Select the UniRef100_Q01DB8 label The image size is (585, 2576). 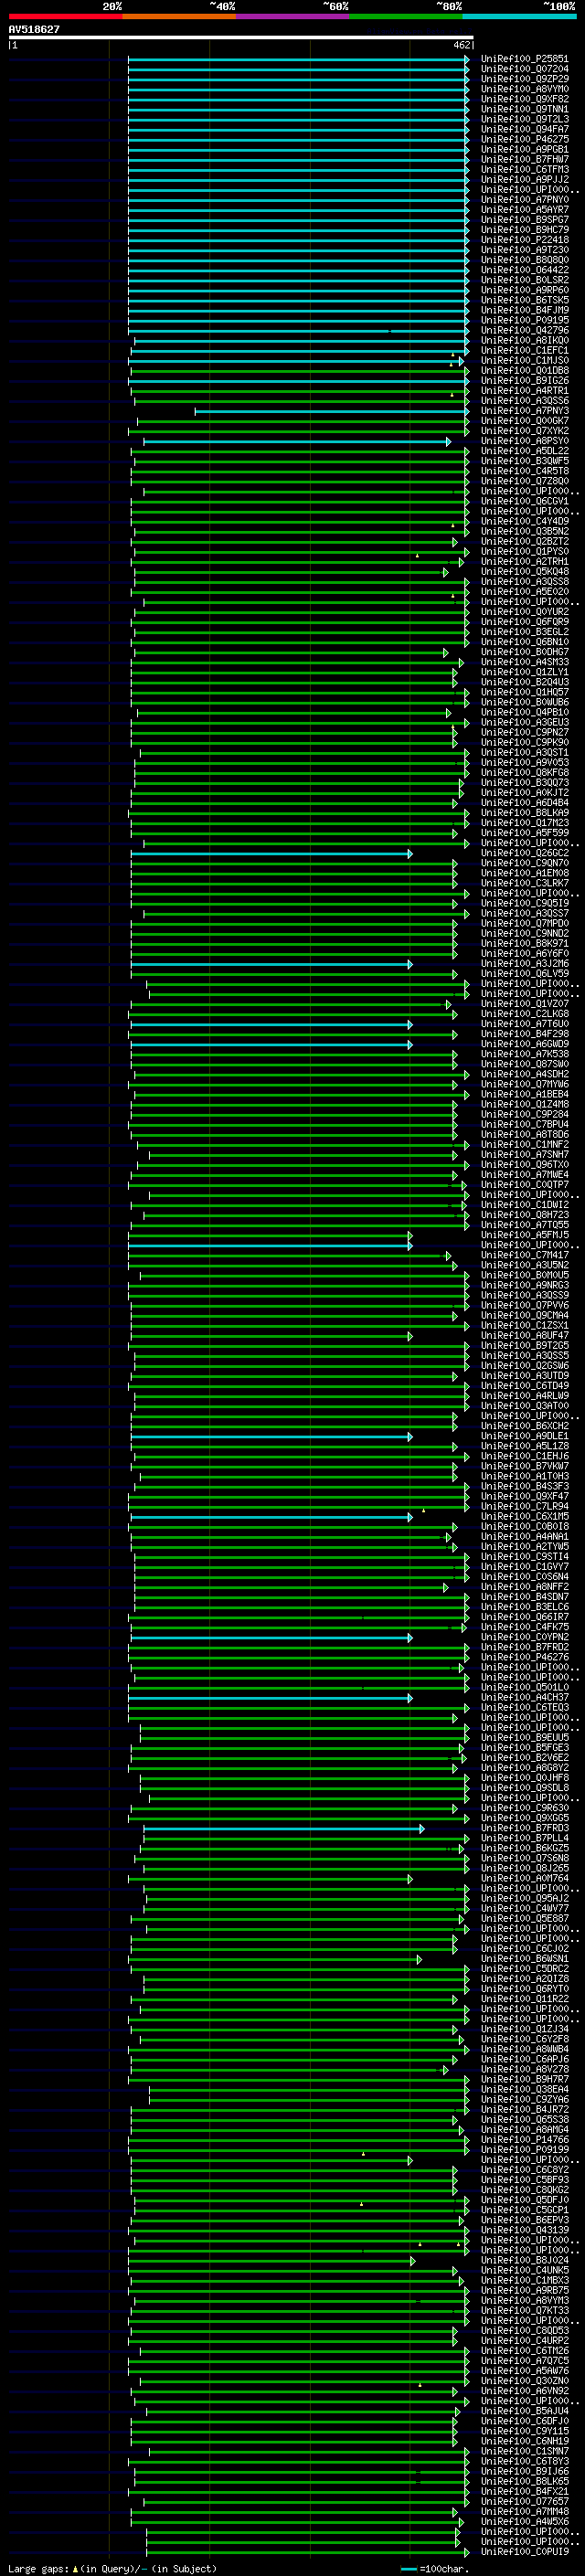pyautogui.click(x=524, y=370)
